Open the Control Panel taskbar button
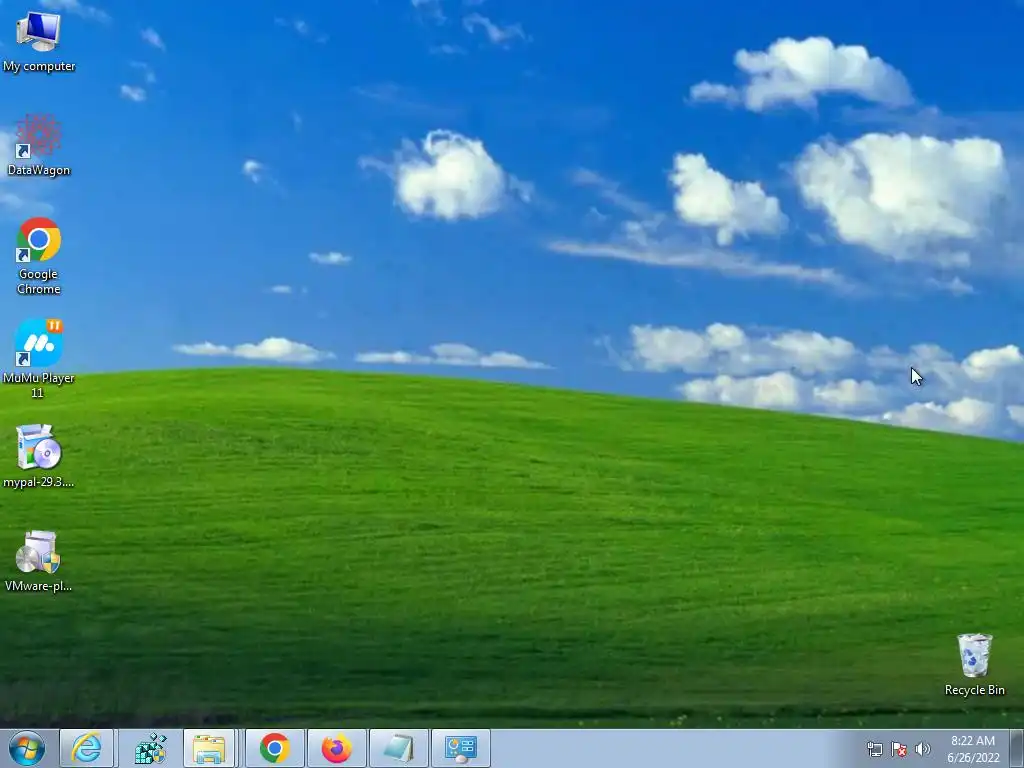Image resolution: width=1024 pixels, height=768 pixels. coord(461,748)
